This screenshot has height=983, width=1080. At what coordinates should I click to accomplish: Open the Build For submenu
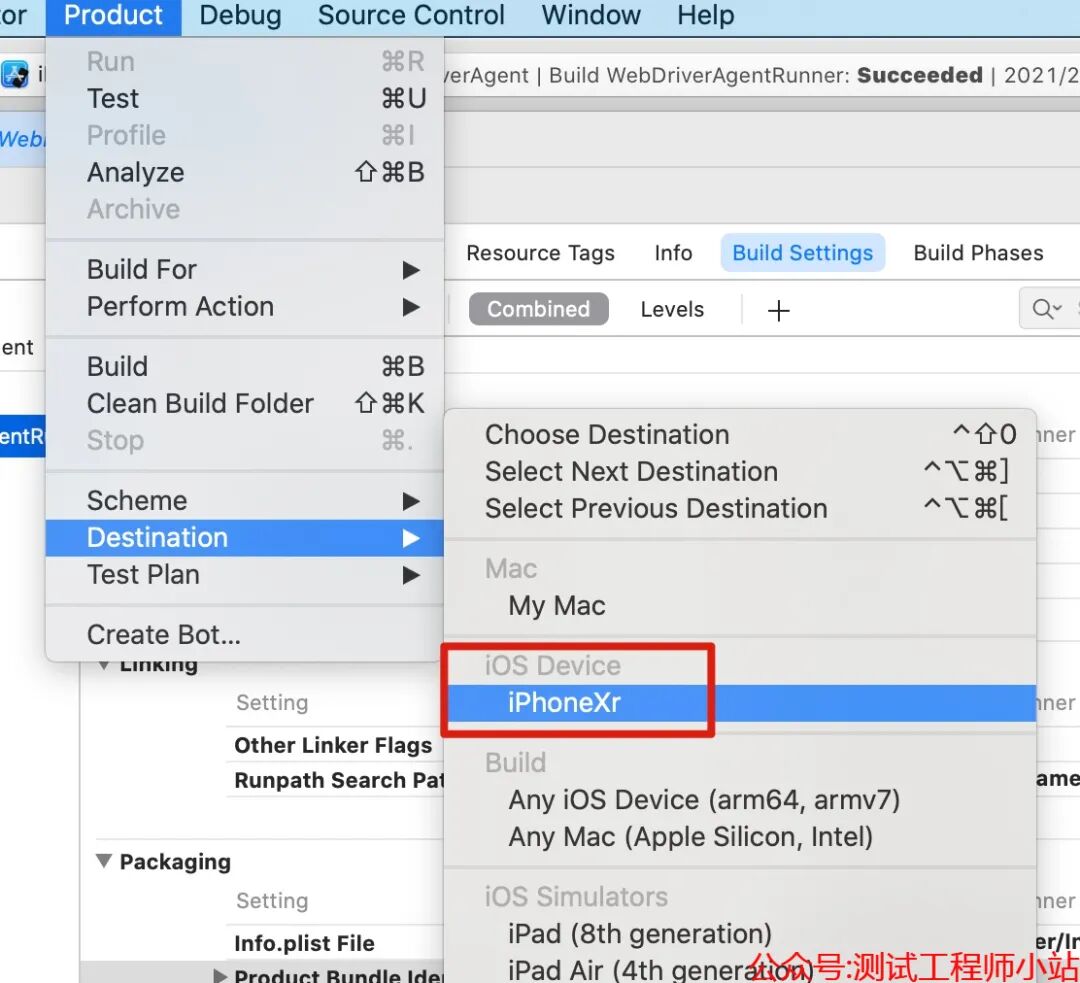pyautogui.click(x=245, y=269)
